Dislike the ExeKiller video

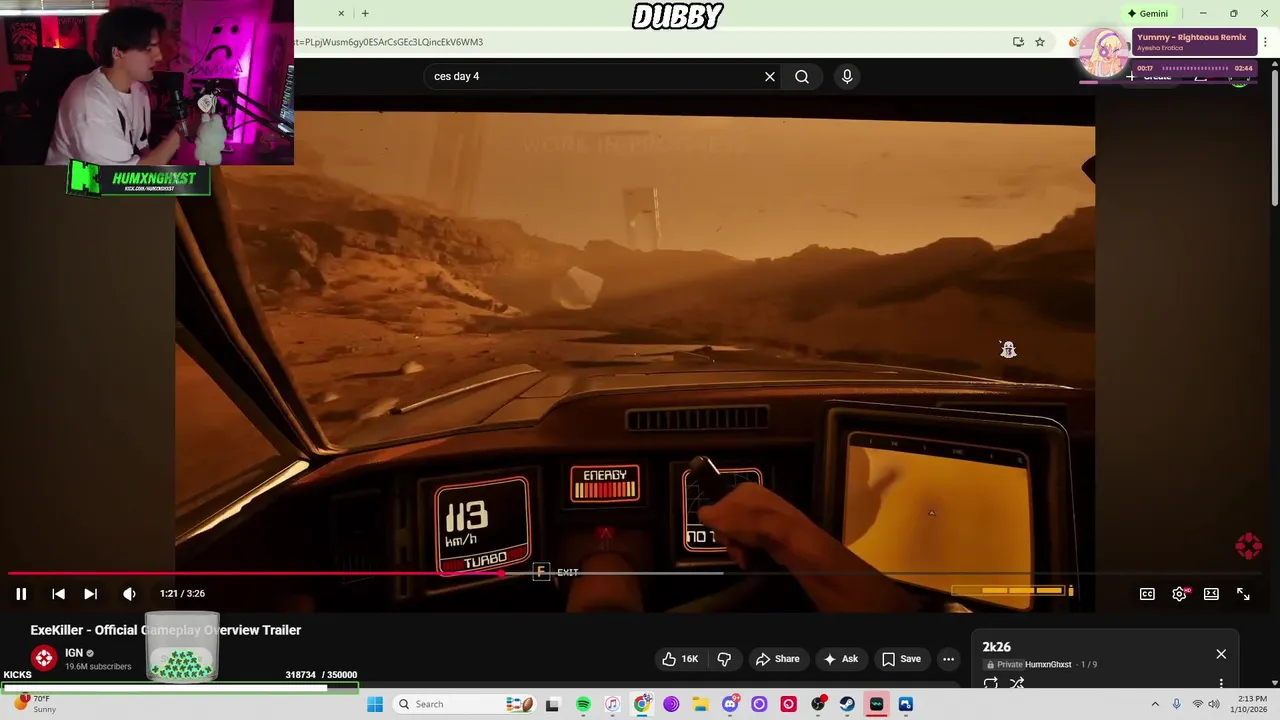click(x=725, y=659)
